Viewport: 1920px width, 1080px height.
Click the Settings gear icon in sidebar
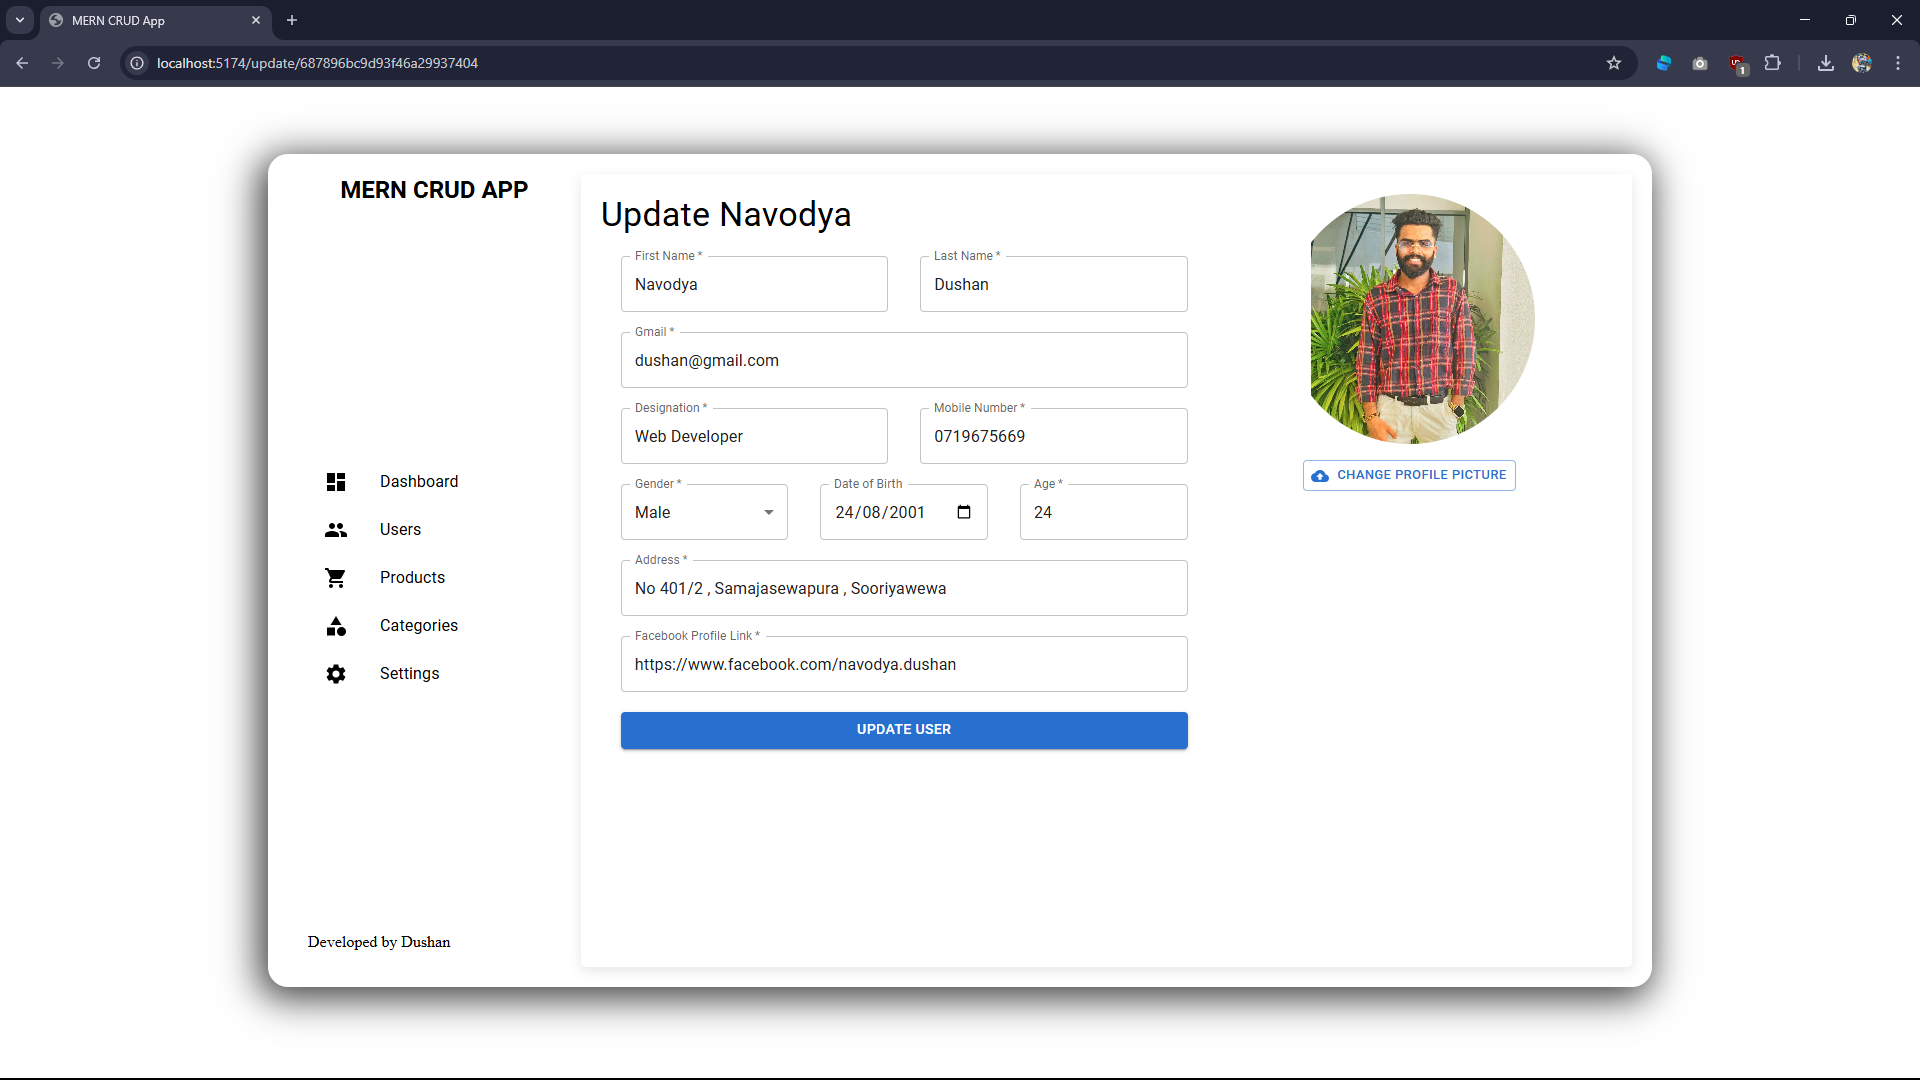[336, 674]
